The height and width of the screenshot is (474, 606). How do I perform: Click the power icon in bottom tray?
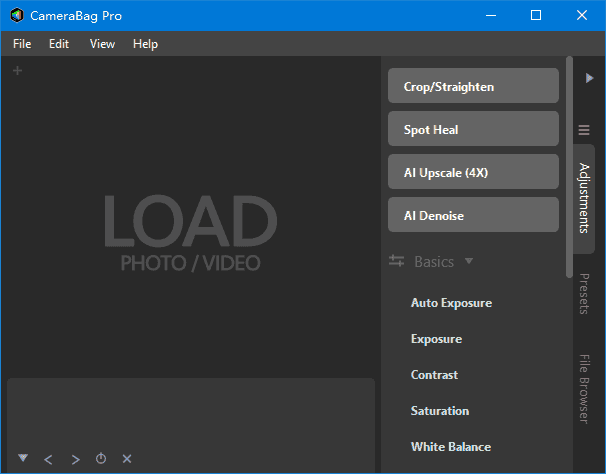[101, 459]
